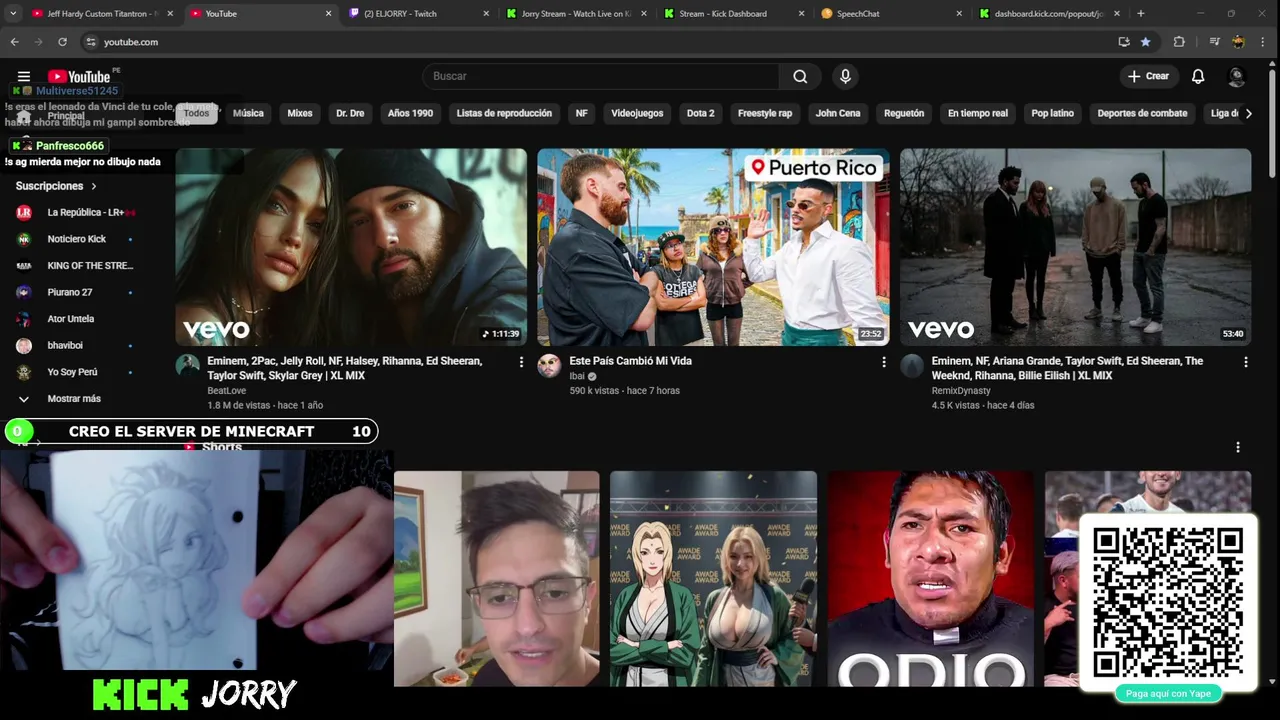Open the YouTube hamburger guide menu

pos(24,76)
